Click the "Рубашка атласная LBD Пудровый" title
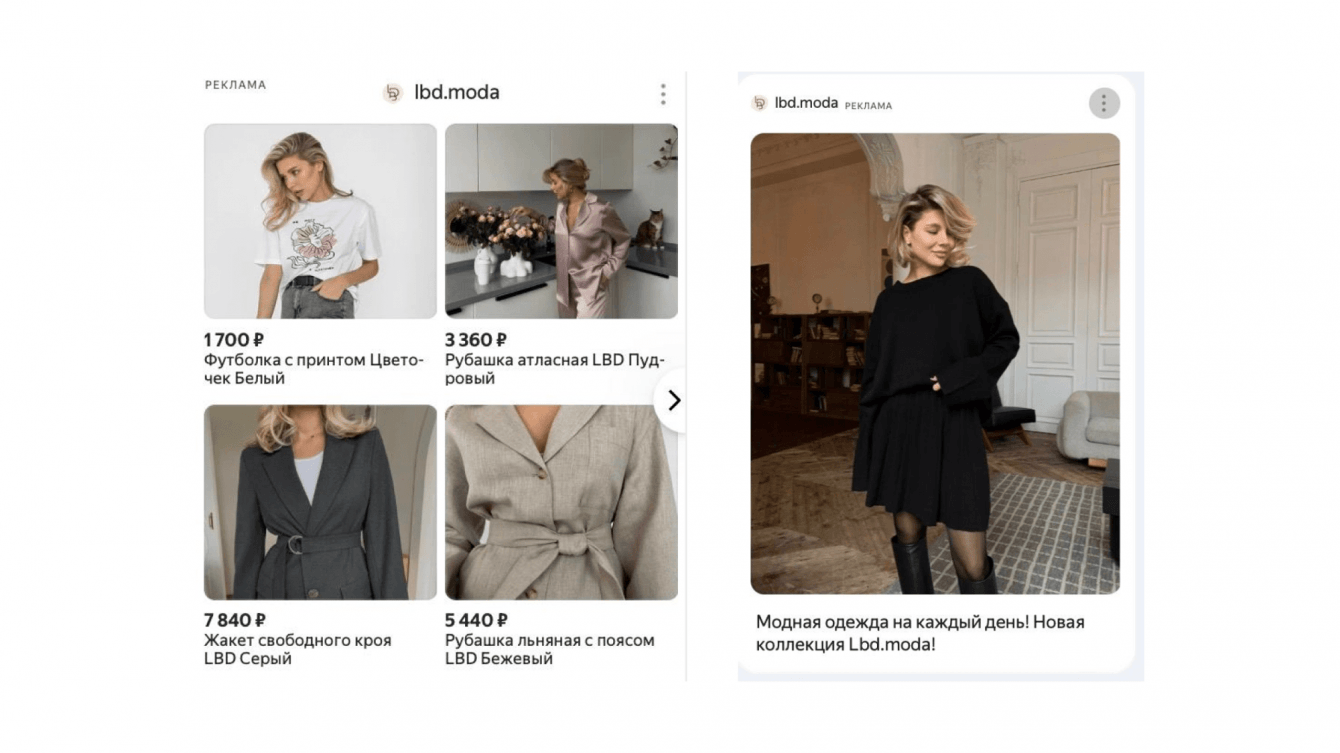The width and height of the screenshot is (1340, 753). [x=555, y=369]
